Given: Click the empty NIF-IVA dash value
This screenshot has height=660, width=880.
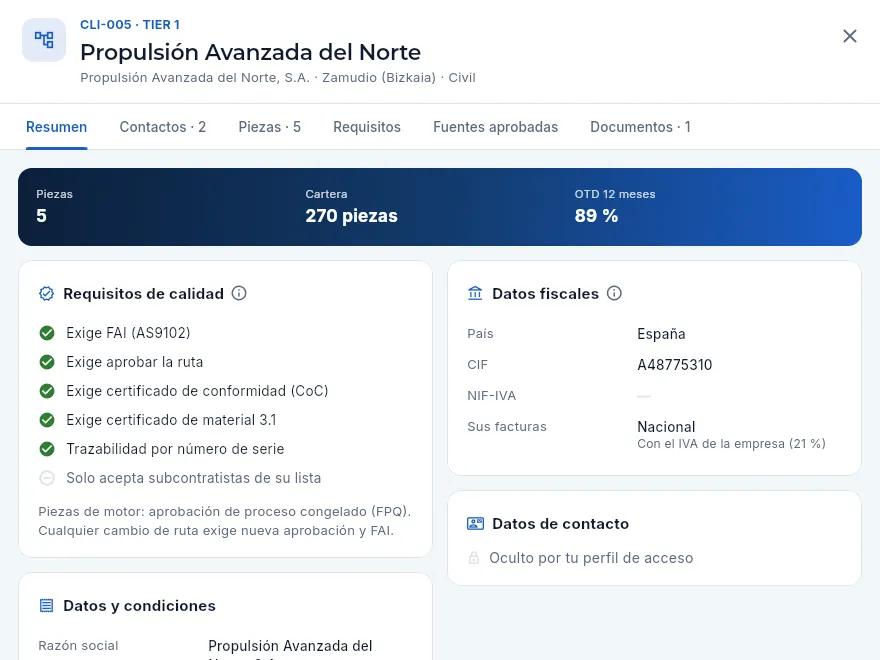Looking at the screenshot, I should pyautogui.click(x=644, y=396).
